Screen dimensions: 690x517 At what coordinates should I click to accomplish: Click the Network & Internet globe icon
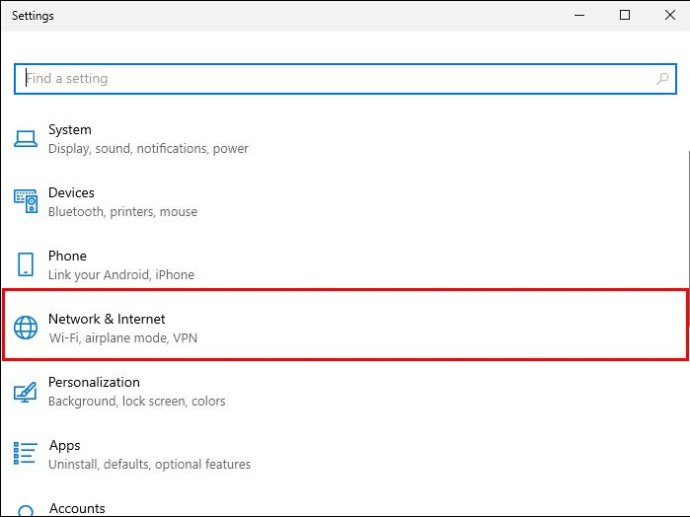[x=26, y=328]
